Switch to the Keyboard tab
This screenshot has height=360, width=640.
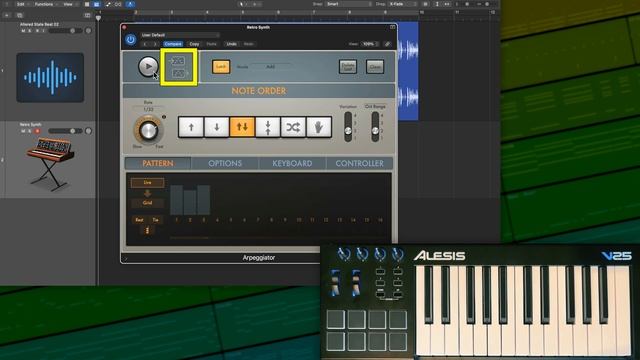pos(292,163)
